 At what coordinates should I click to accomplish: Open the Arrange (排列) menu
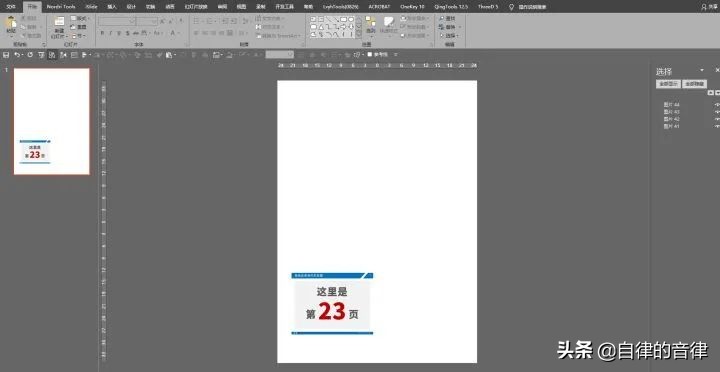pos(371,27)
